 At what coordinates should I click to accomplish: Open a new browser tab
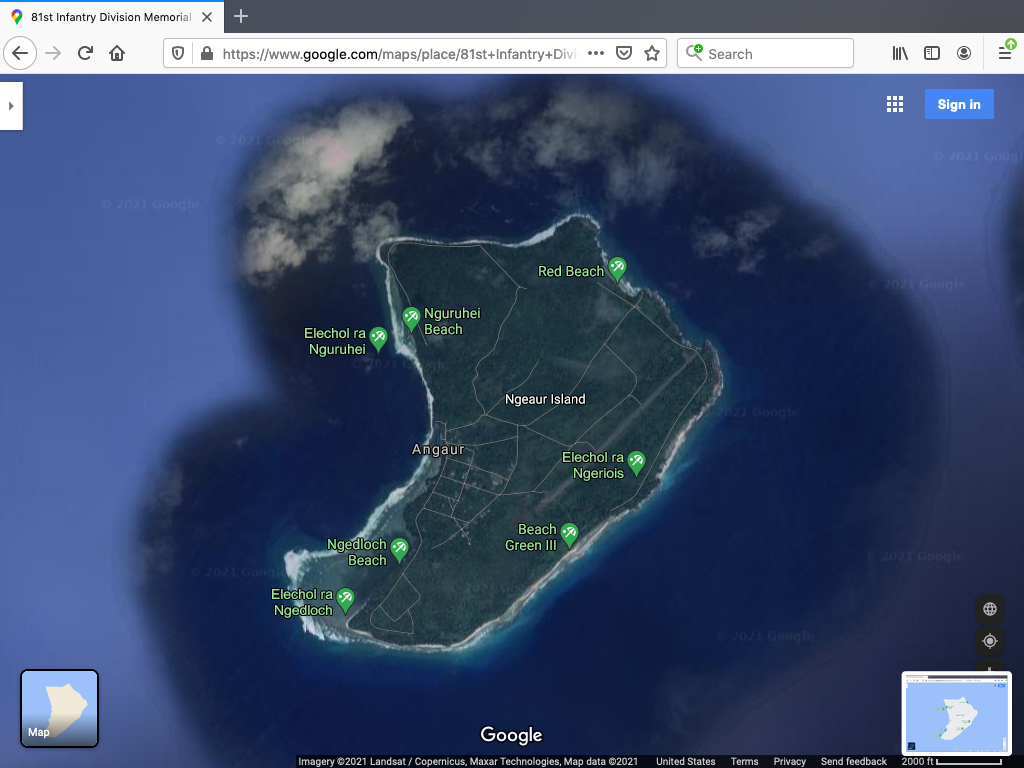tap(241, 16)
